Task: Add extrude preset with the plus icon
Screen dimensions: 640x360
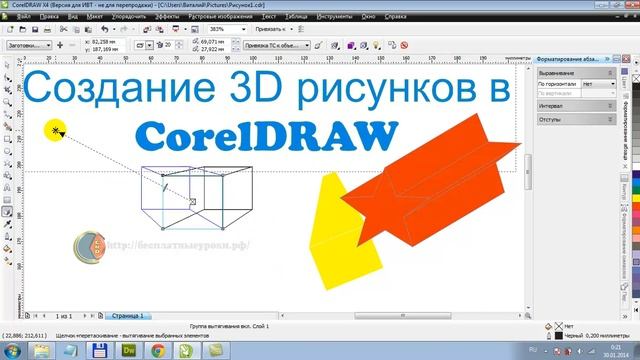Action: pos(60,45)
